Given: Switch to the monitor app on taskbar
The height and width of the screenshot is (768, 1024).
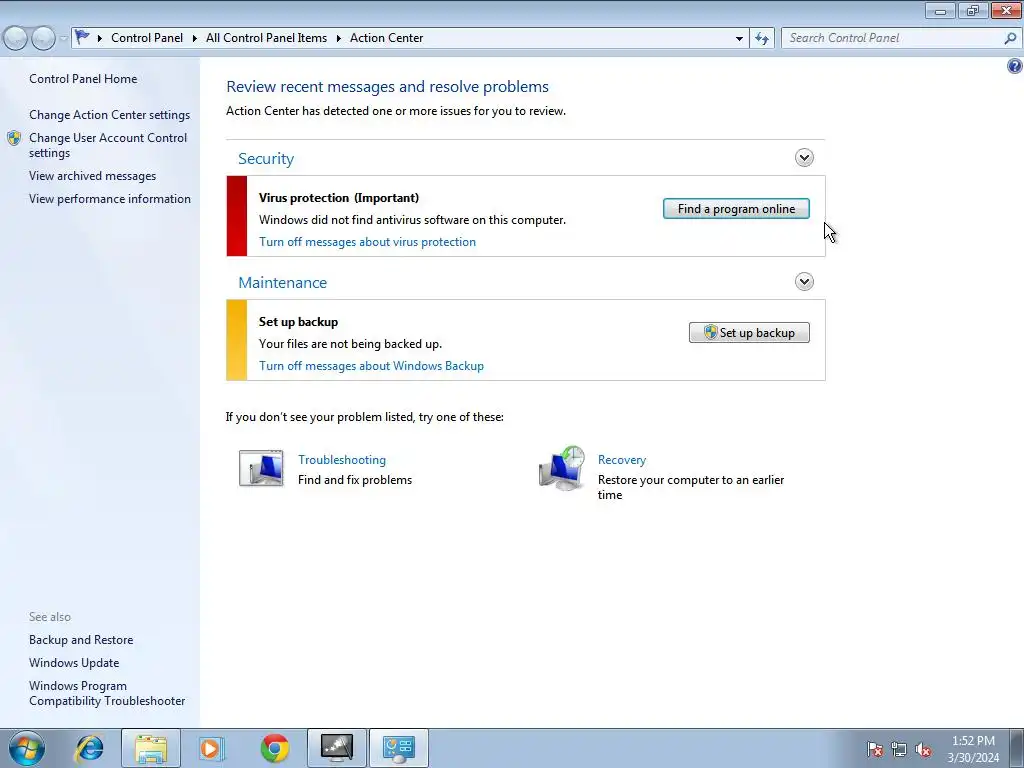Looking at the screenshot, I should point(337,748).
